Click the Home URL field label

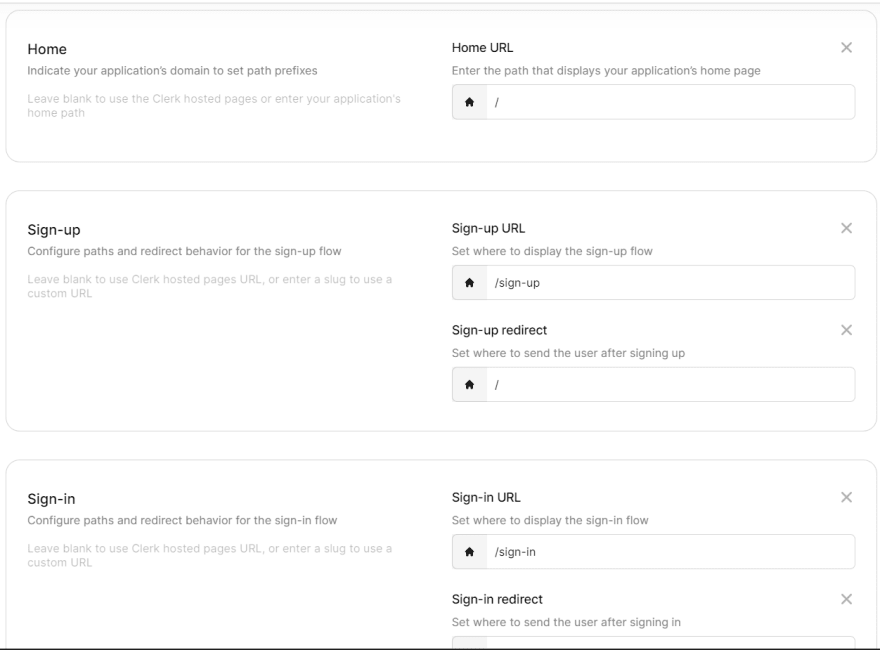pyautogui.click(x=482, y=48)
